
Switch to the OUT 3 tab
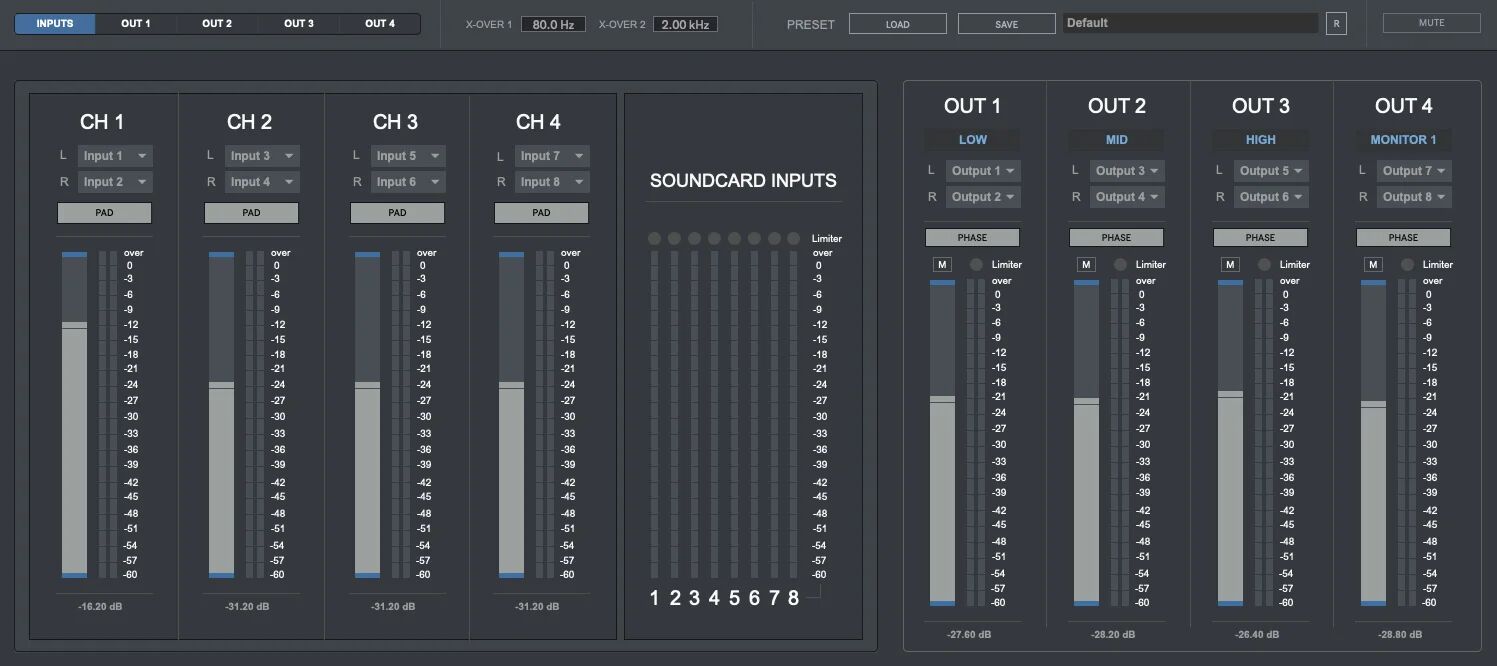click(298, 22)
